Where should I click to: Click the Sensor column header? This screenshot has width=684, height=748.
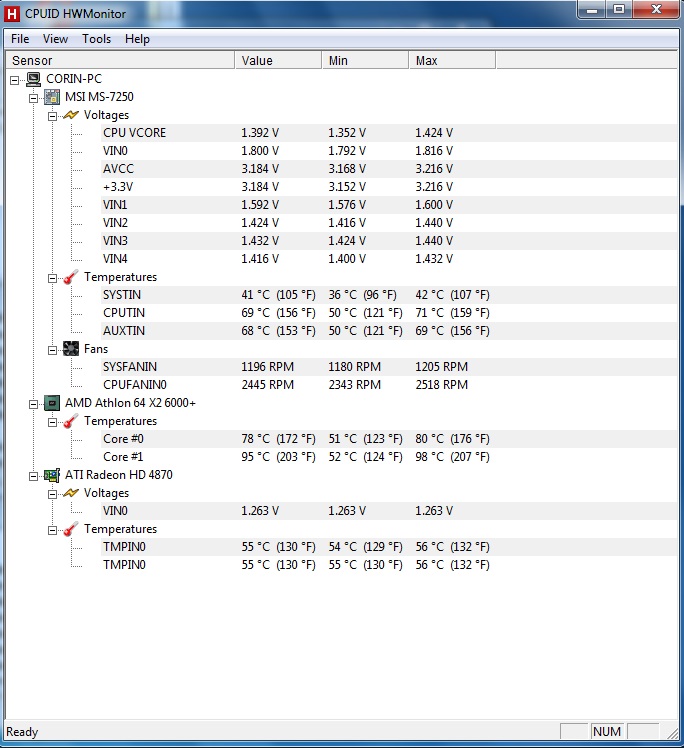tap(120, 61)
